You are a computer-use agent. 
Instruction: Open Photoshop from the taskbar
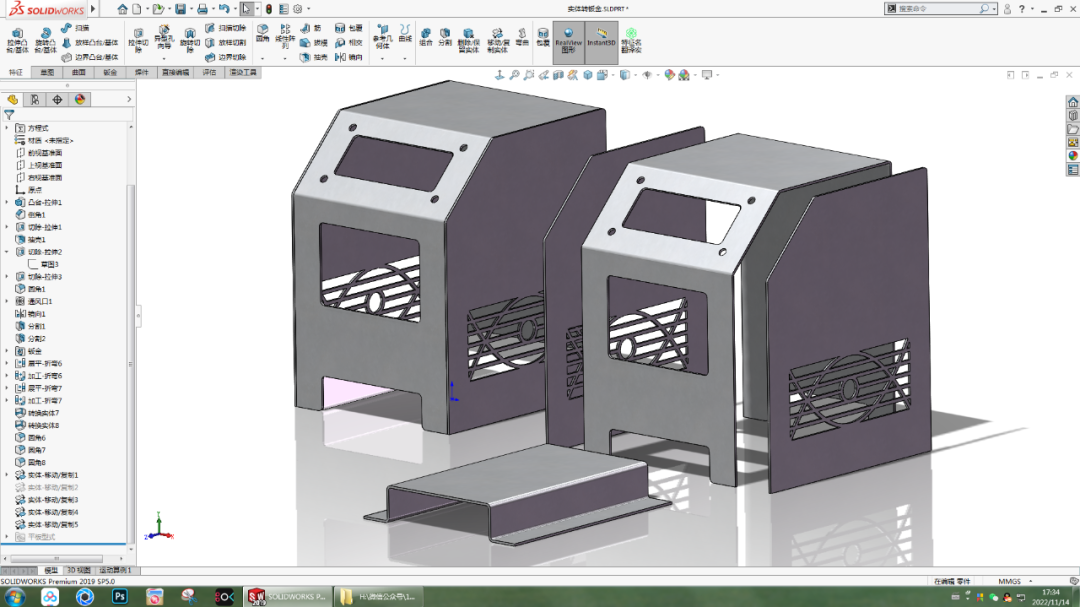pyautogui.click(x=121, y=597)
